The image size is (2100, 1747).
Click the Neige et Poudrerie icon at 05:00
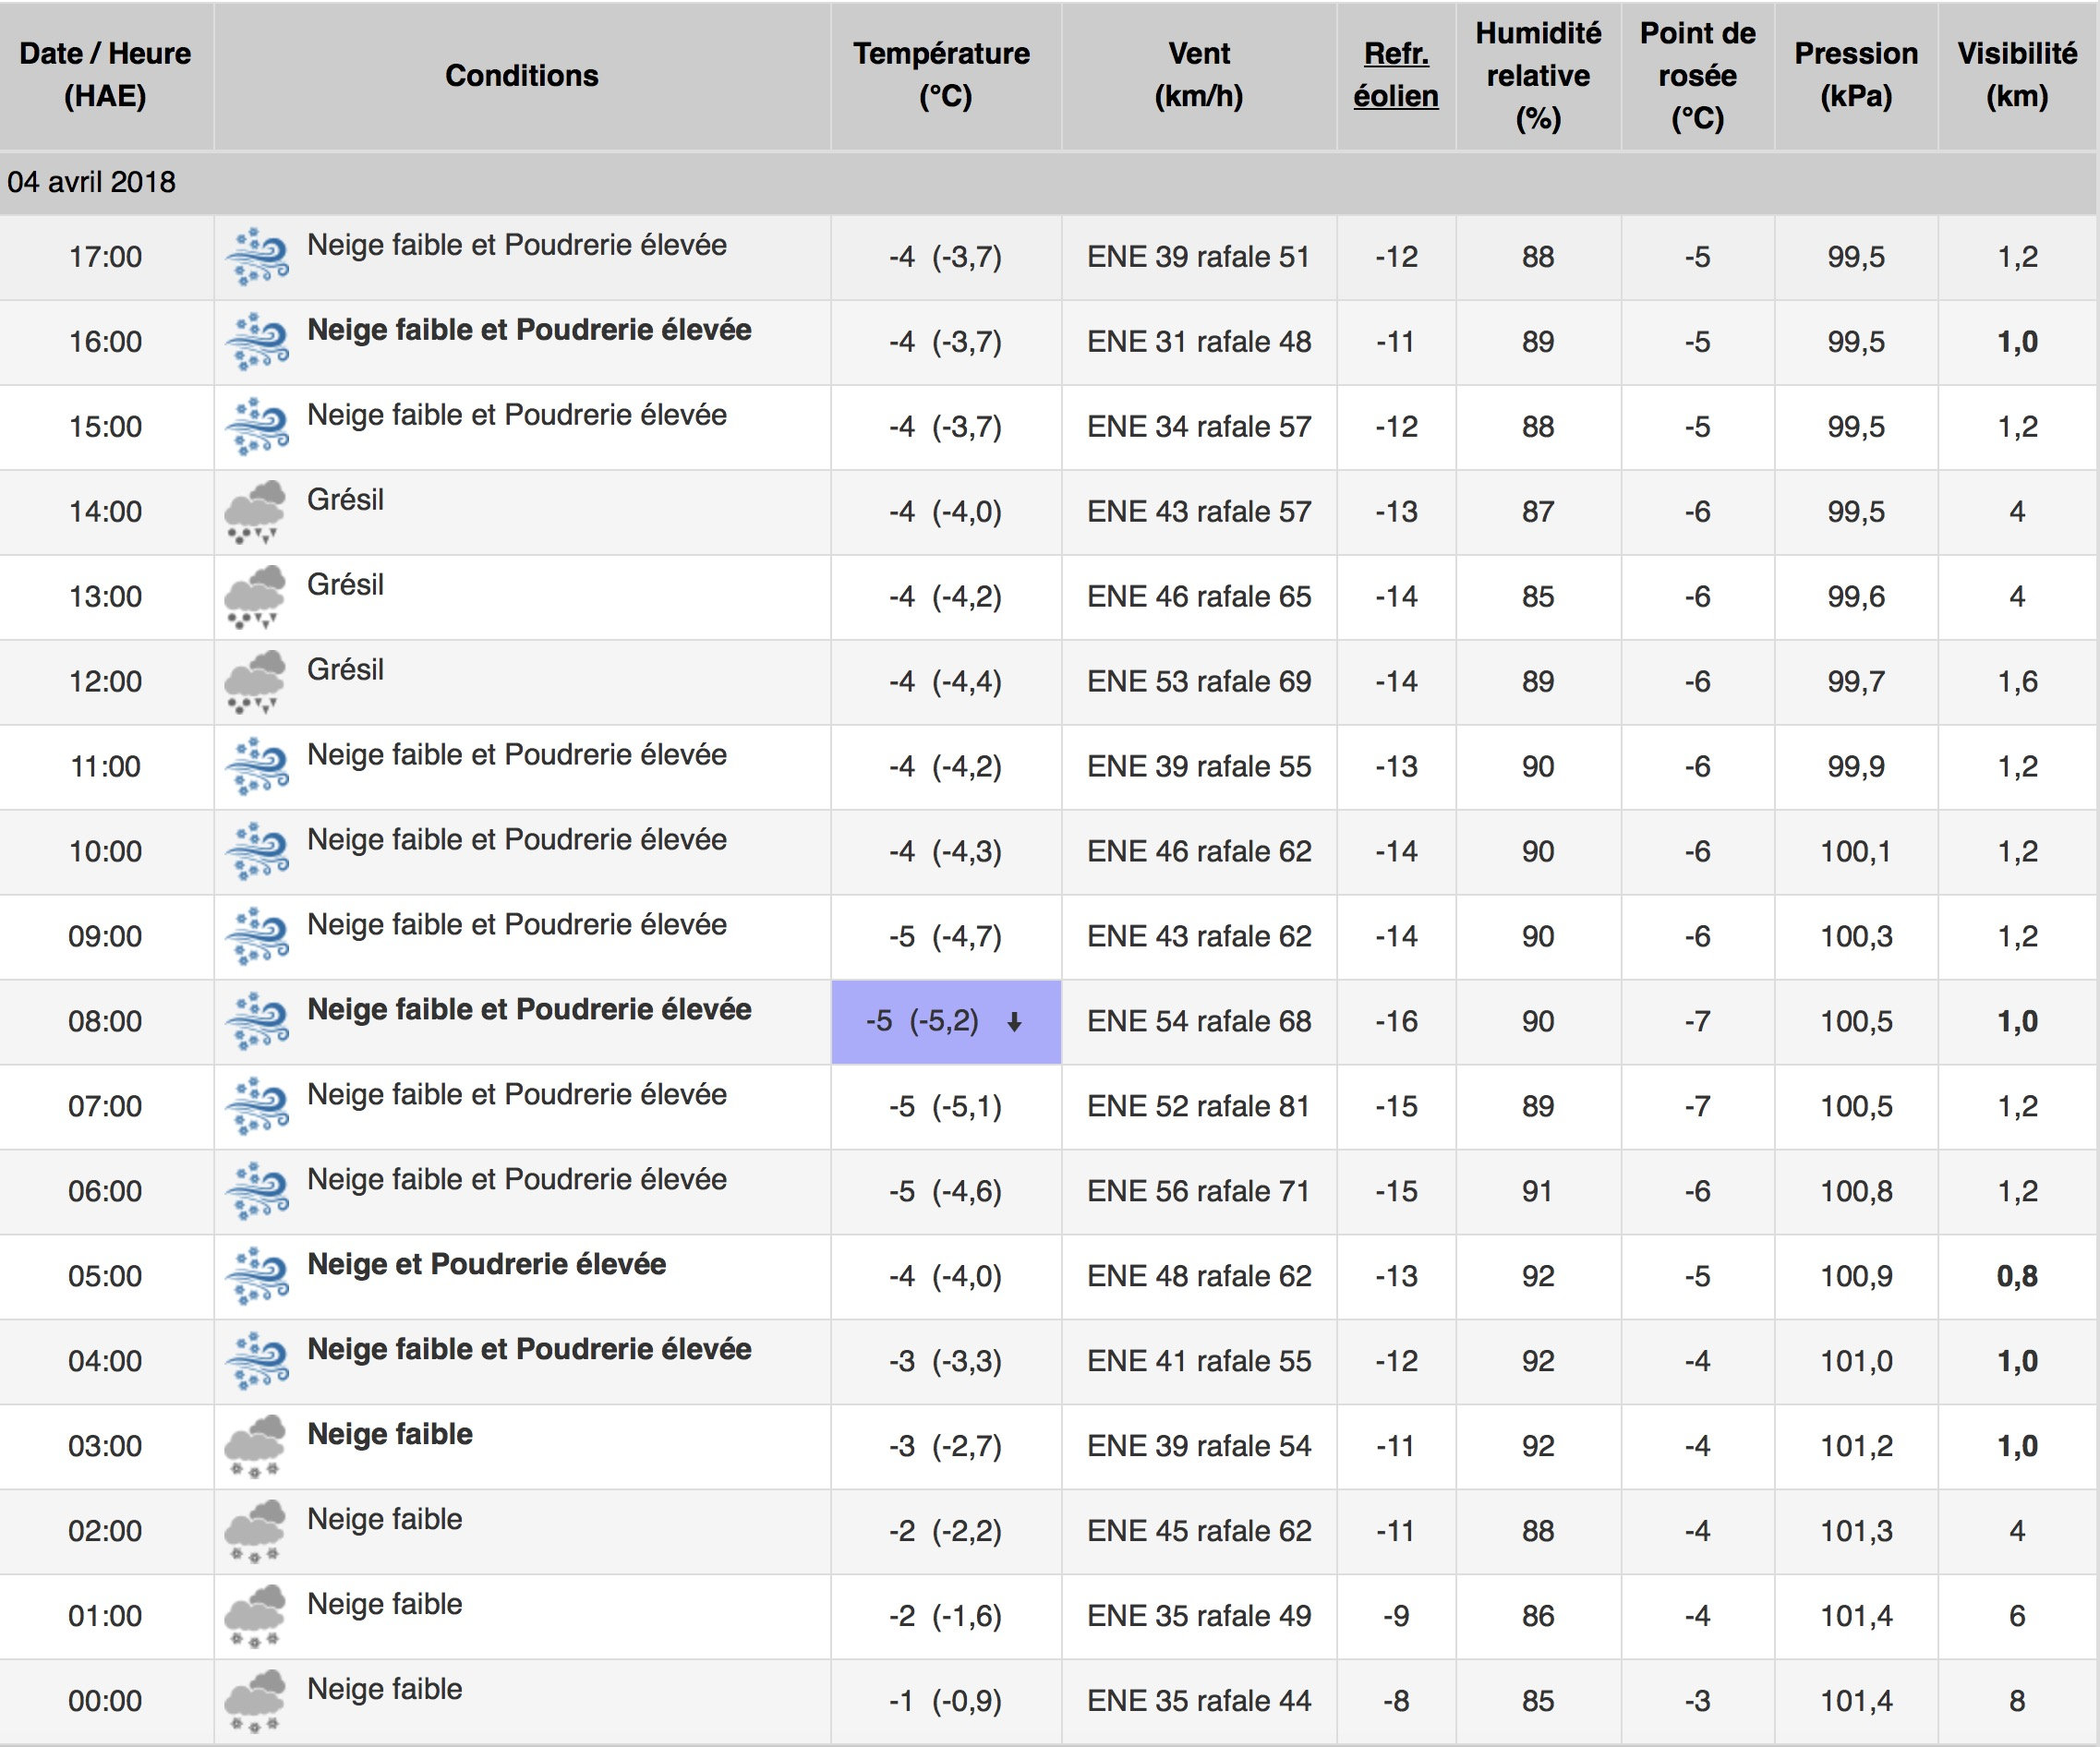[x=257, y=1277]
